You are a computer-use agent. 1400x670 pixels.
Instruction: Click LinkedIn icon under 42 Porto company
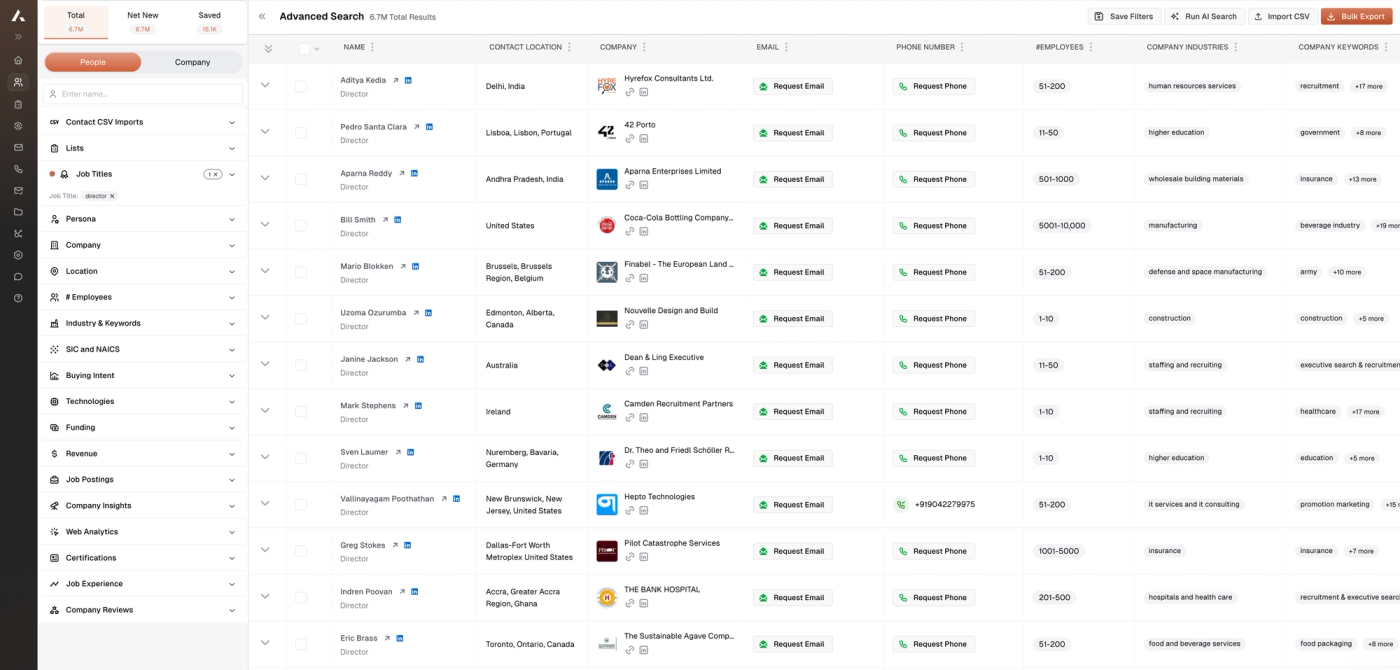(644, 138)
